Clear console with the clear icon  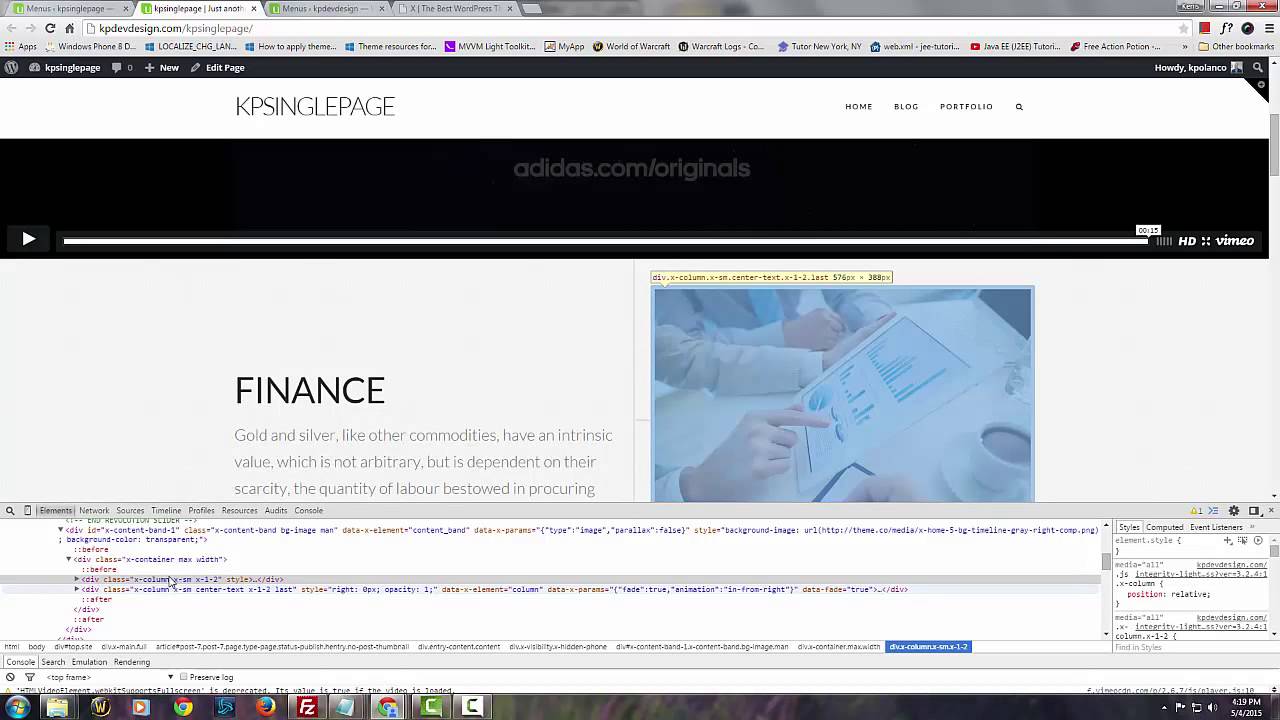(x=10, y=677)
